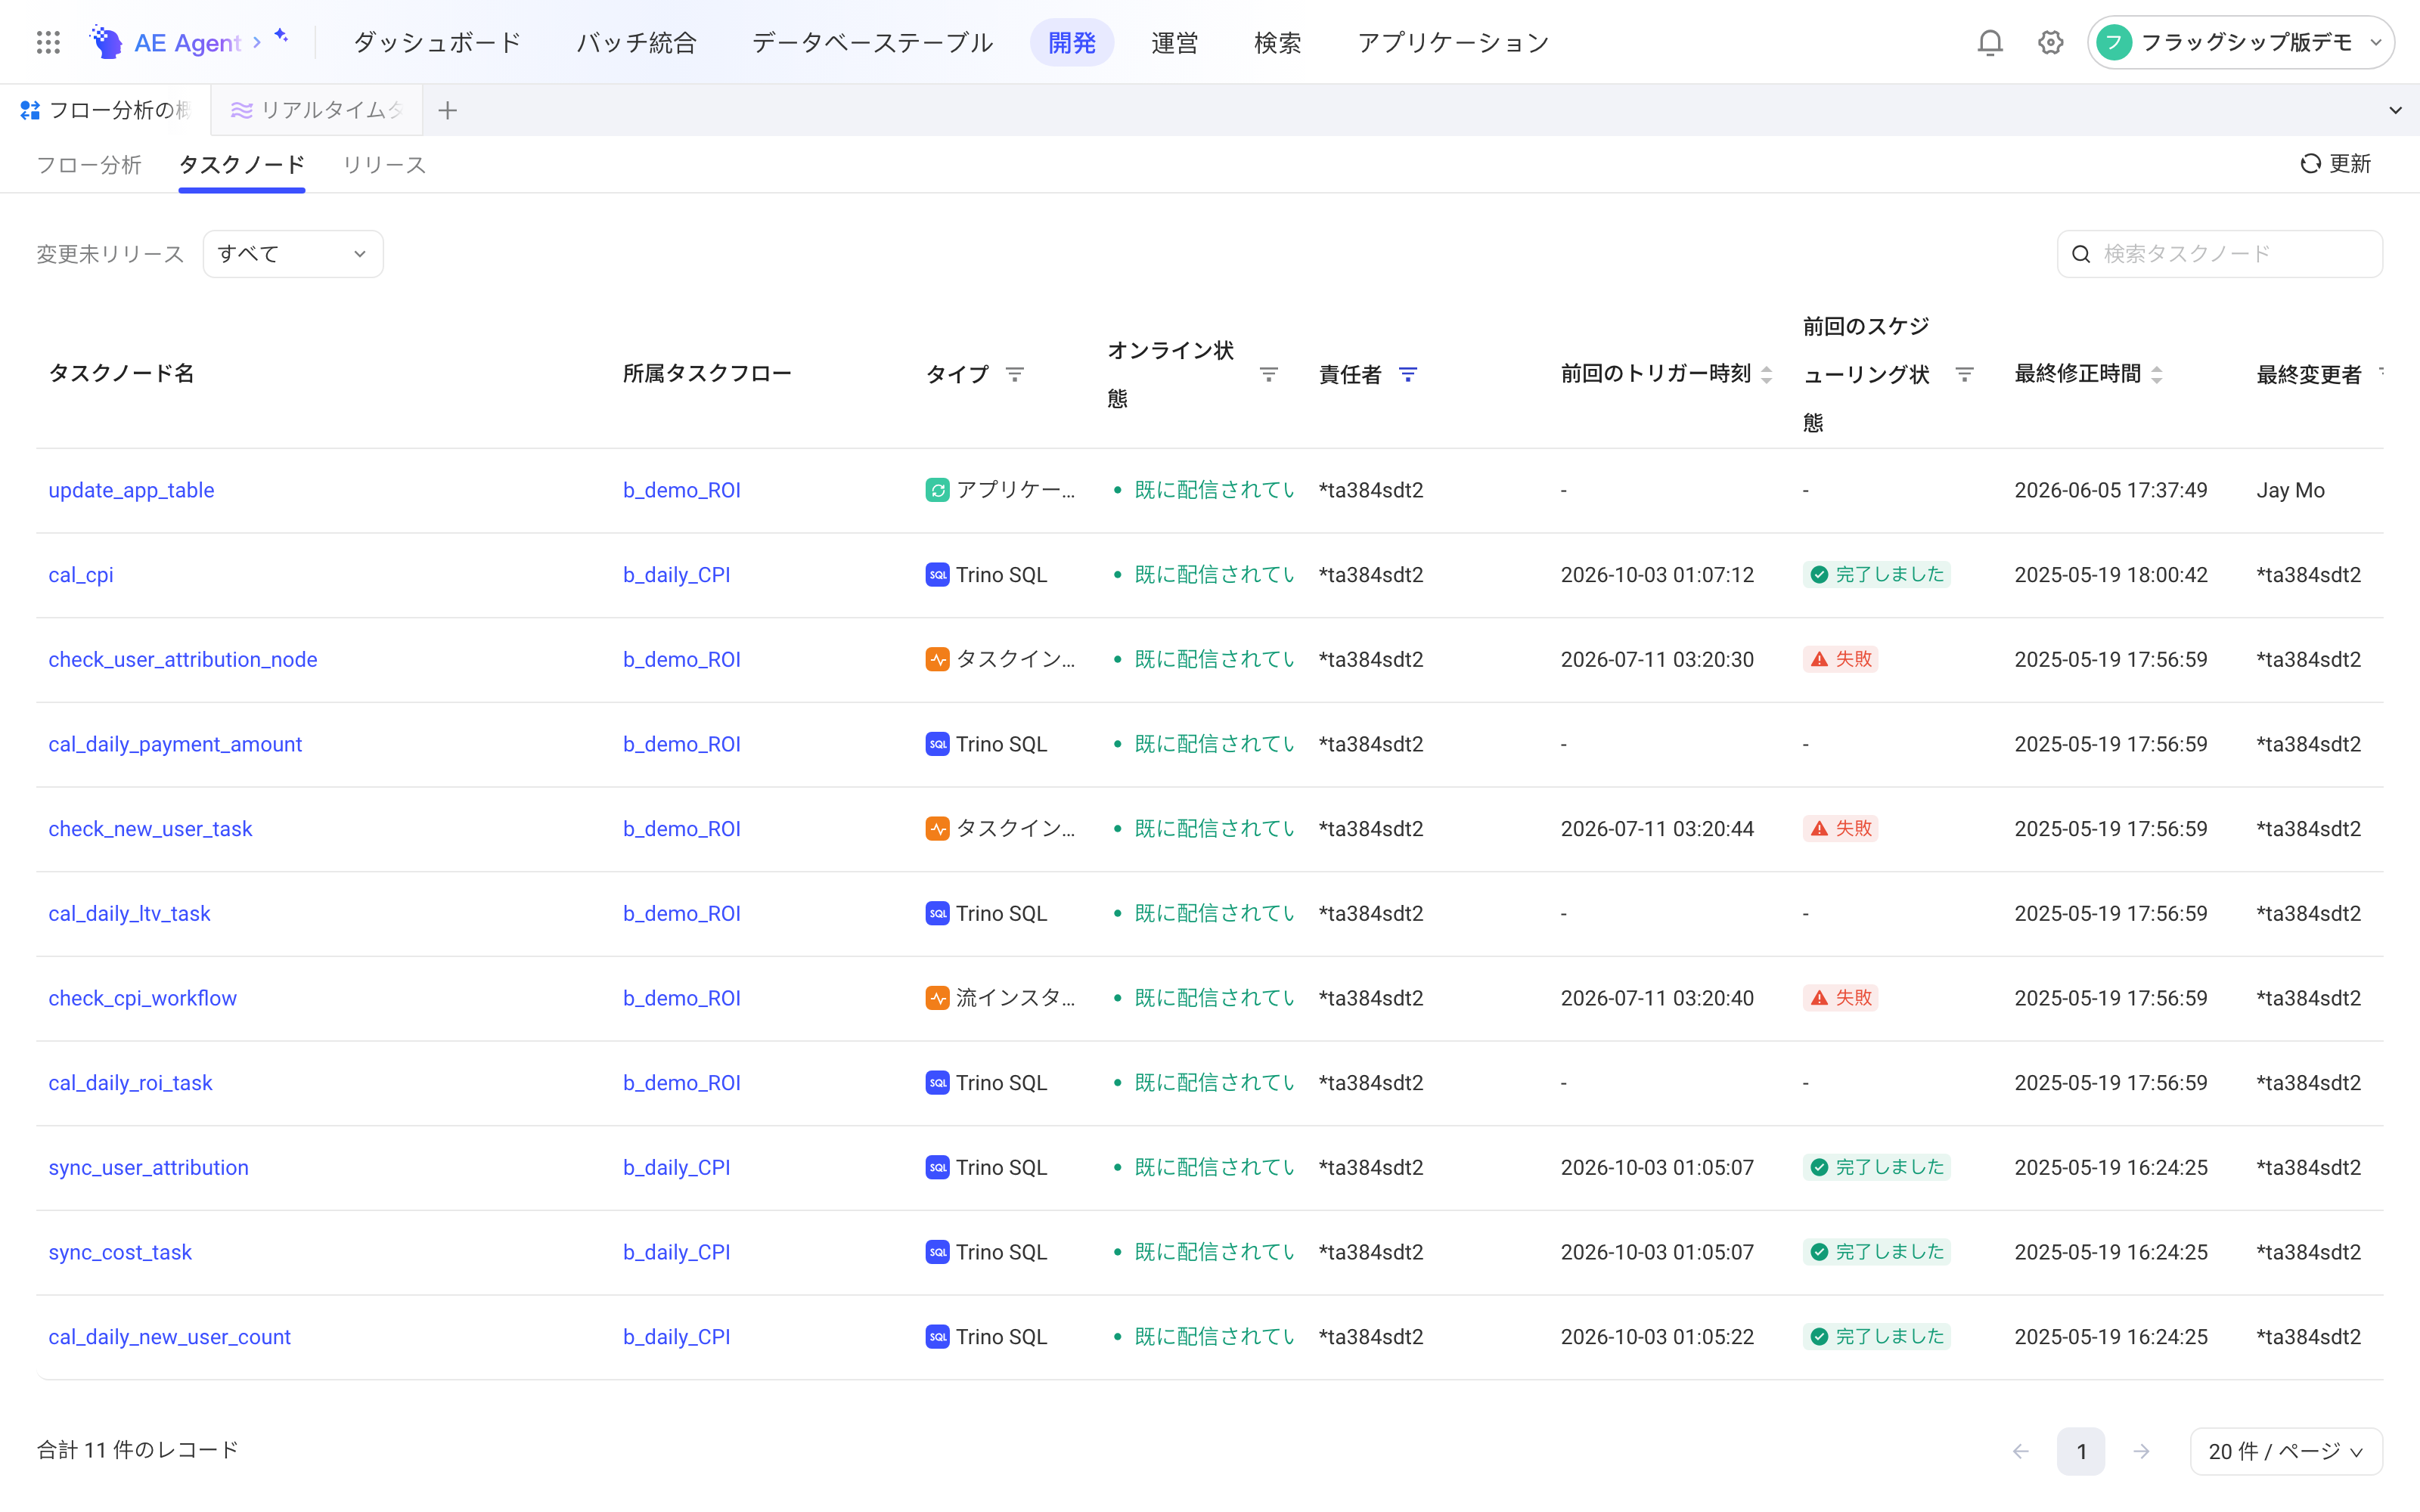Click the refresh 更新 button

click(x=2336, y=164)
